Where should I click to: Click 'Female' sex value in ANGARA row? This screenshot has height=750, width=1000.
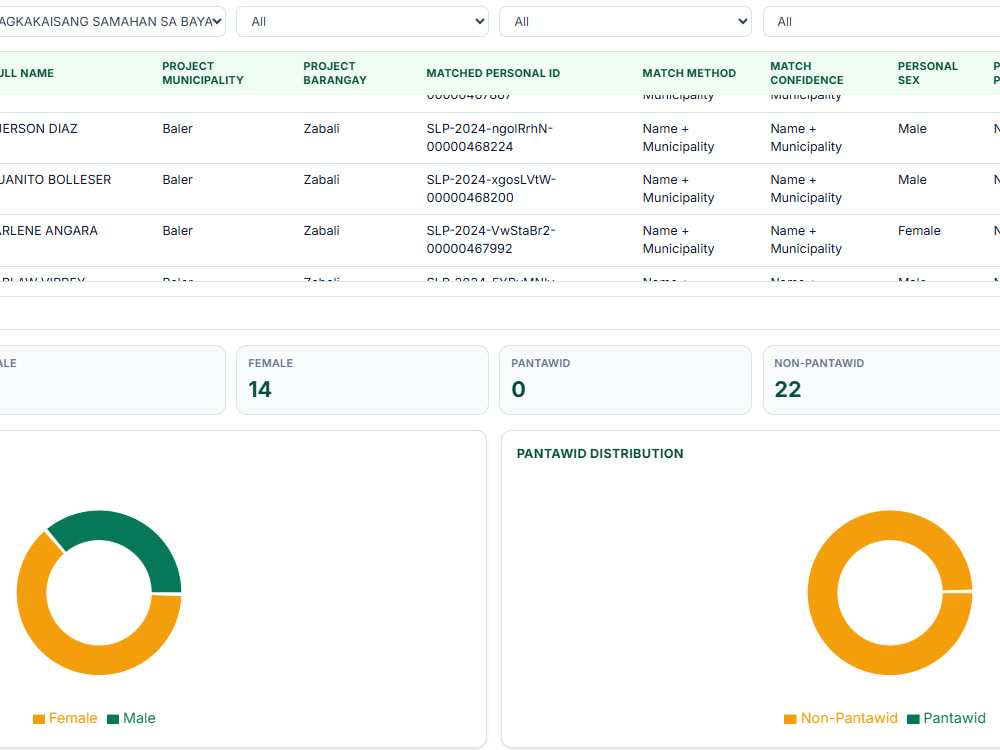point(919,231)
